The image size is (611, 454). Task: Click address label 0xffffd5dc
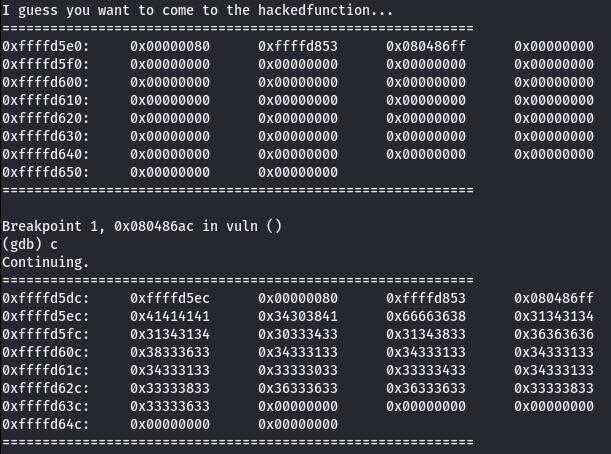pyautogui.click(x=46, y=299)
